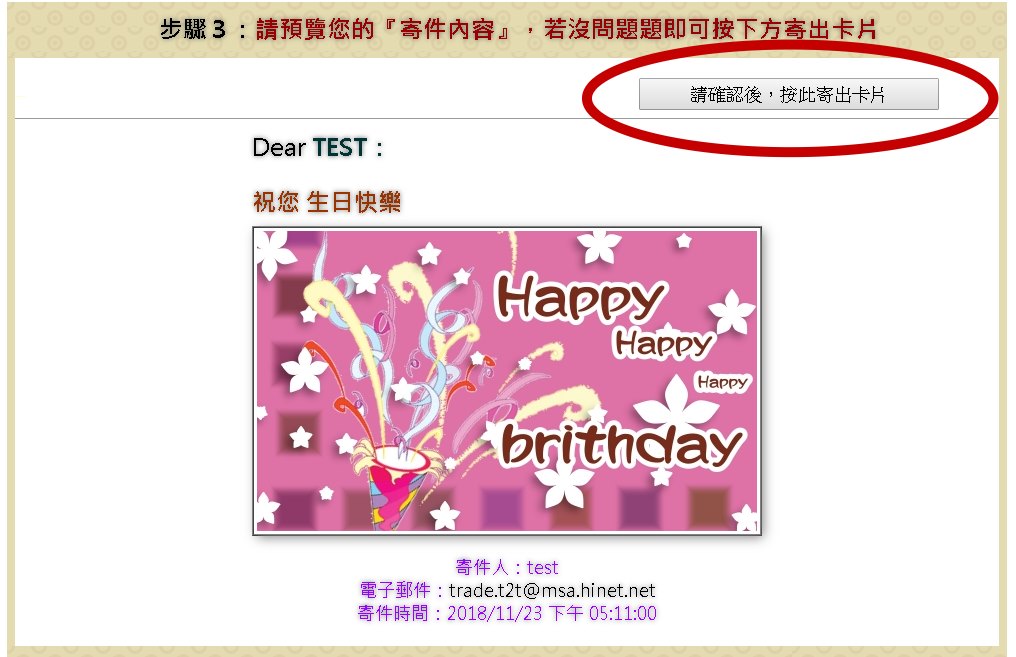Open the pink birthday card preview image
The width and height of the screenshot is (1016, 657).
pos(507,381)
